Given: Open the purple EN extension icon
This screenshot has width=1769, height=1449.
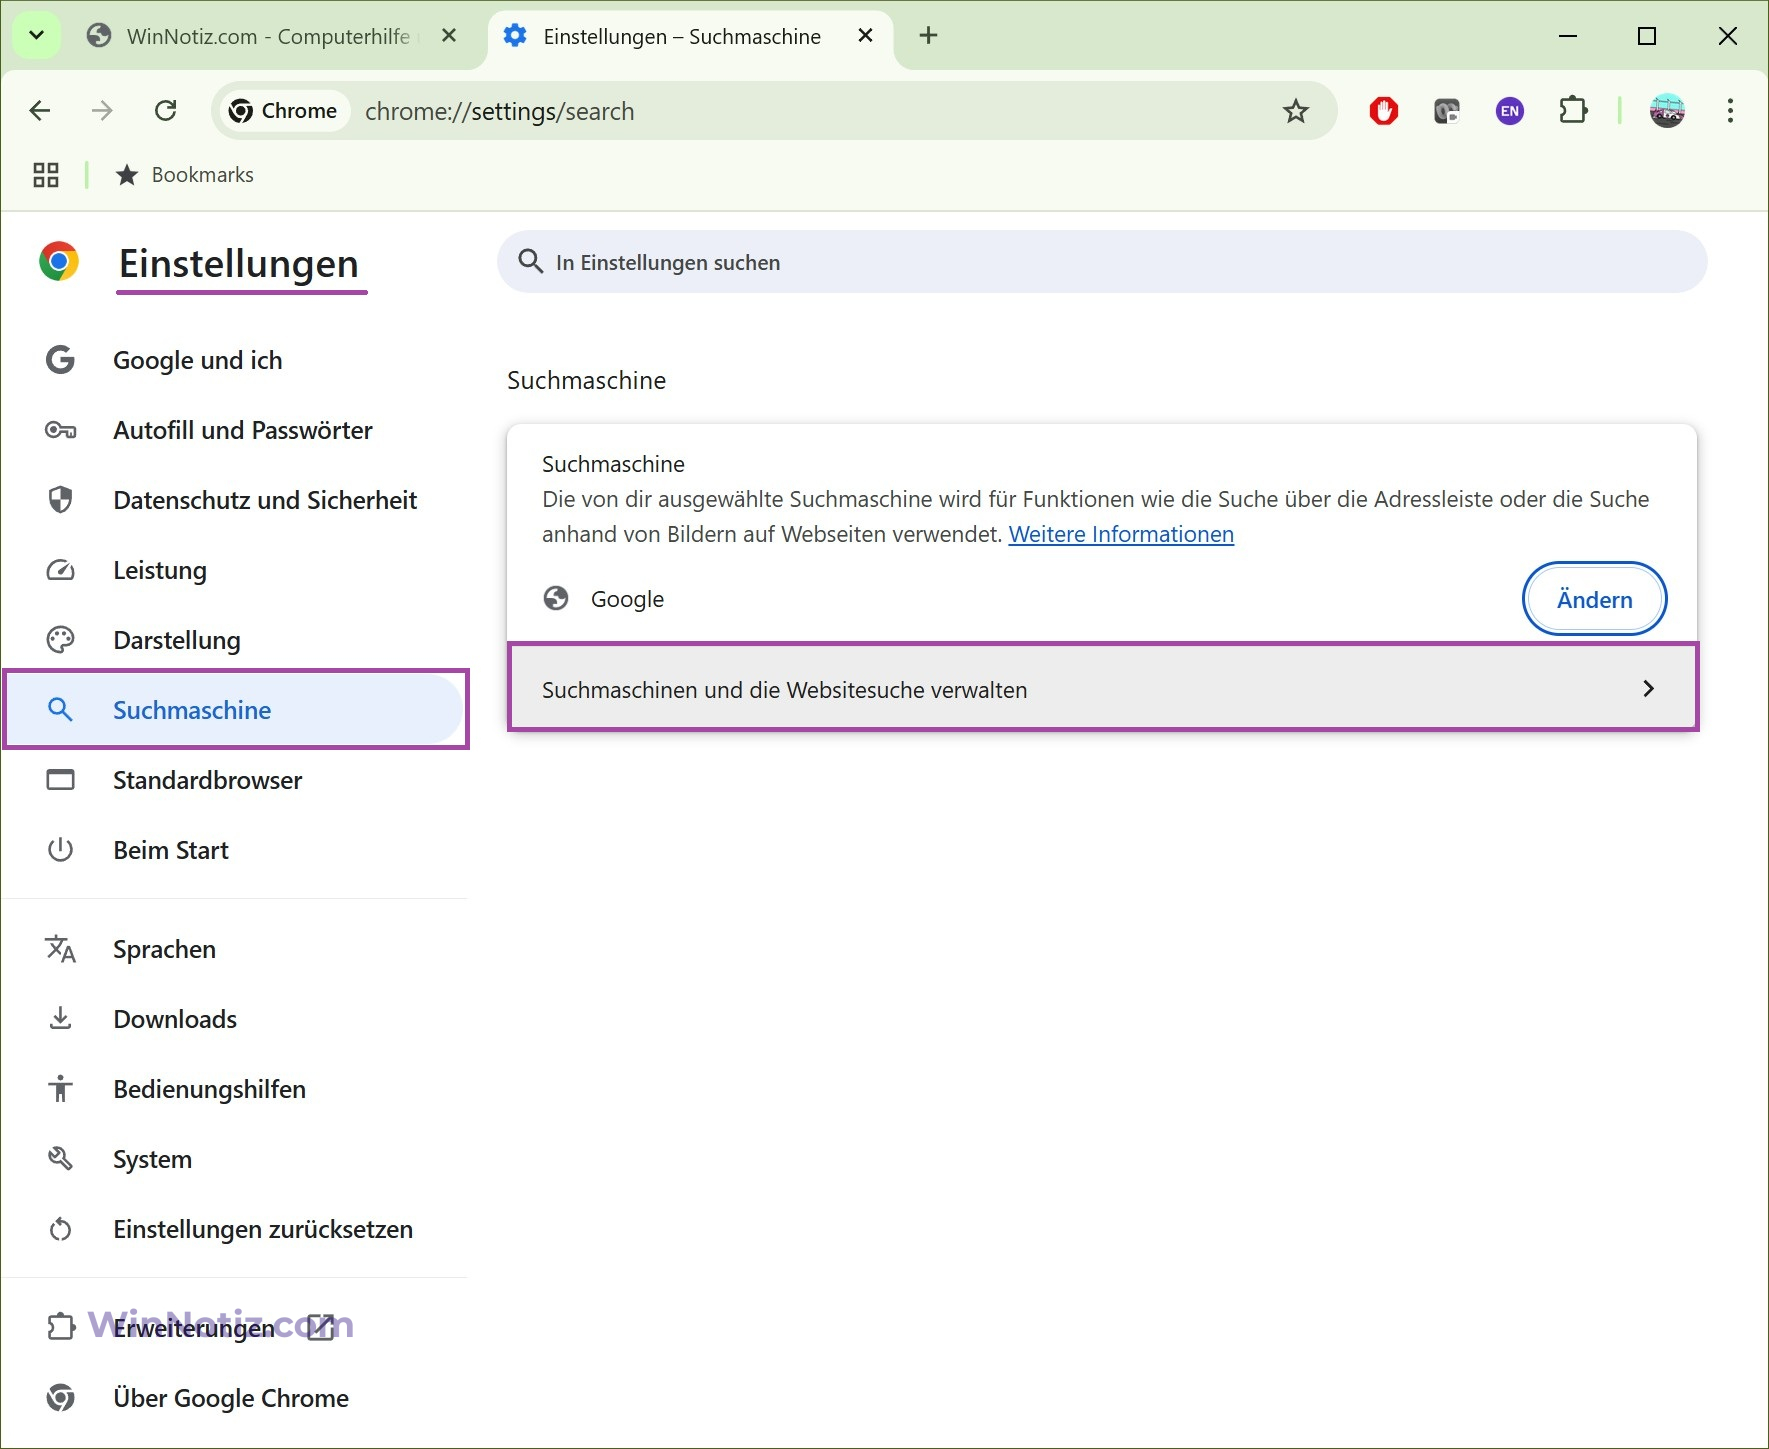Looking at the screenshot, I should 1510,111.
